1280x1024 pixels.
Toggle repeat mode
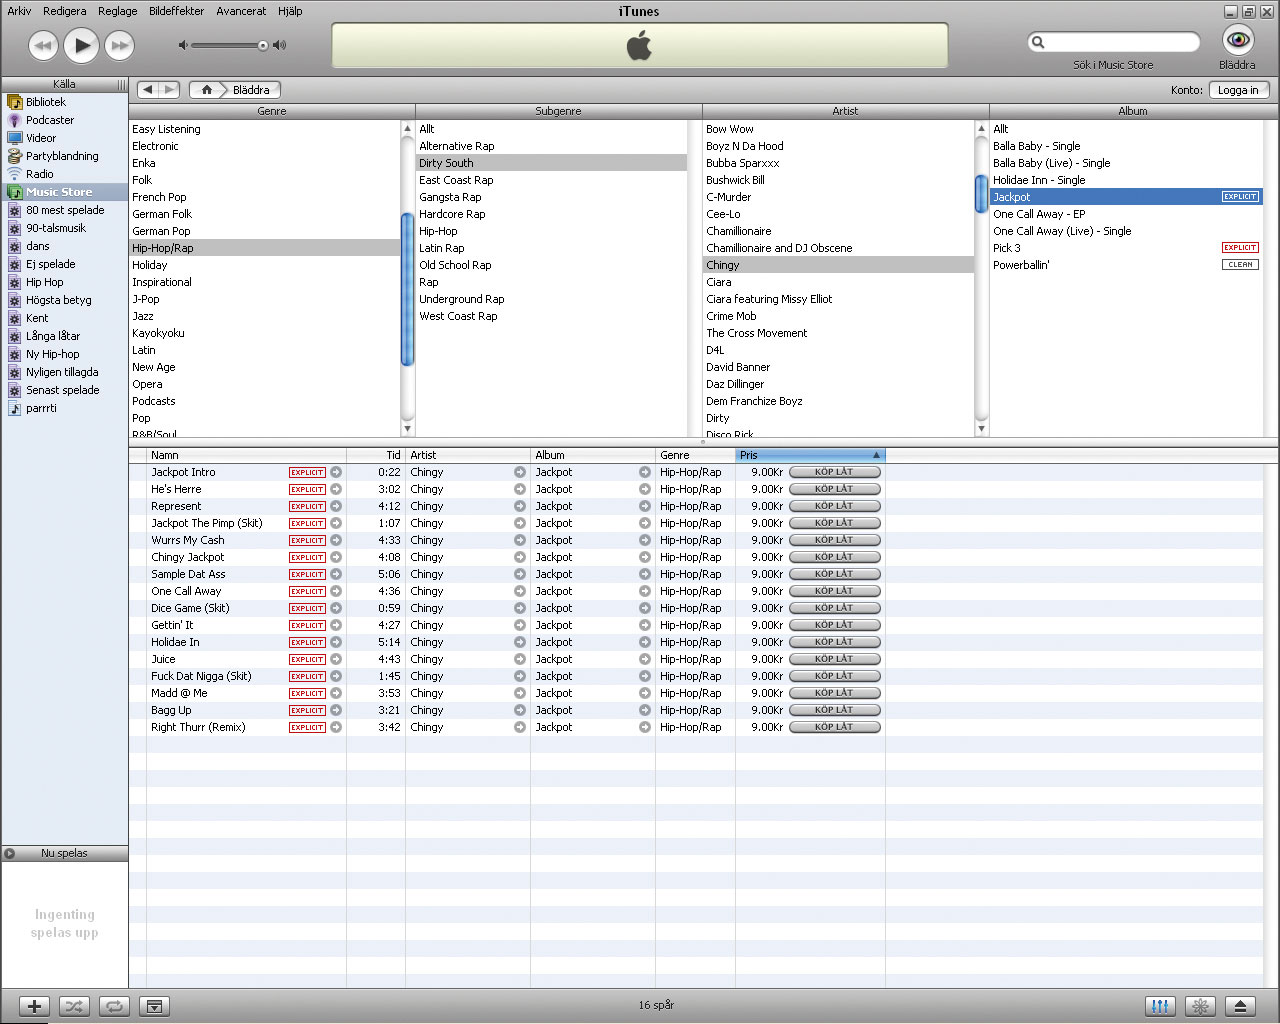click(x=114, y=1006)
